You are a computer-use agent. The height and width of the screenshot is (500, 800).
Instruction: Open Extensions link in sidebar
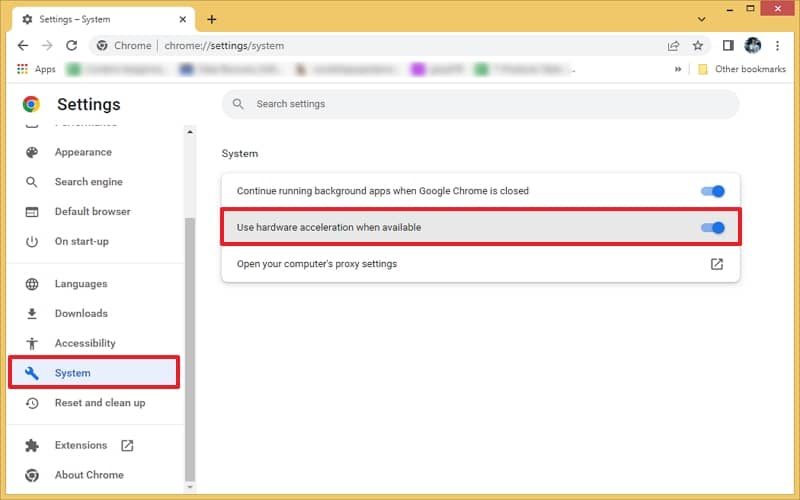[x=80, y=445]
